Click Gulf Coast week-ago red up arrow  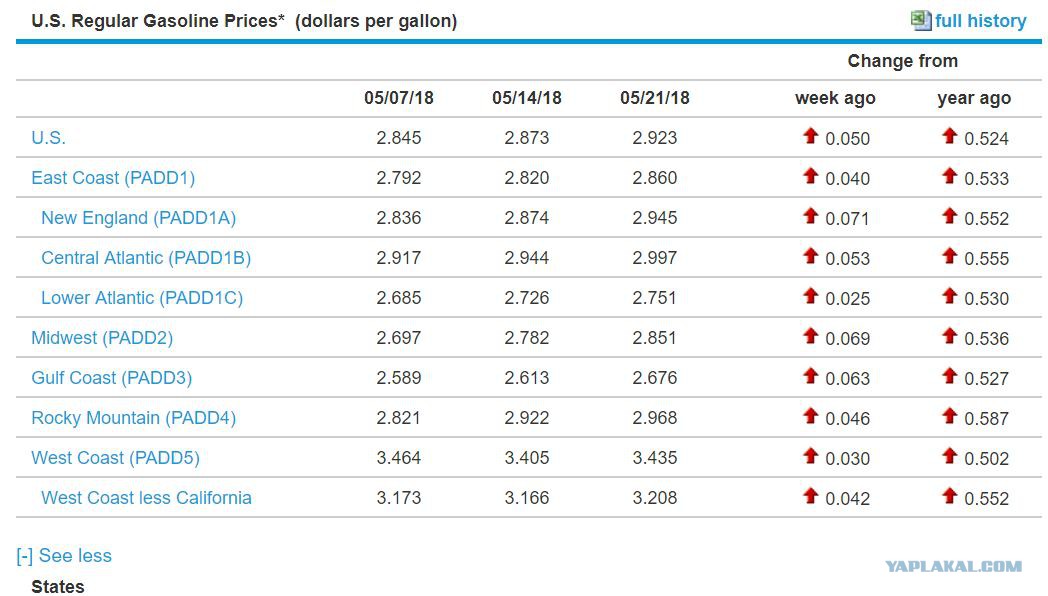point(811,377)
